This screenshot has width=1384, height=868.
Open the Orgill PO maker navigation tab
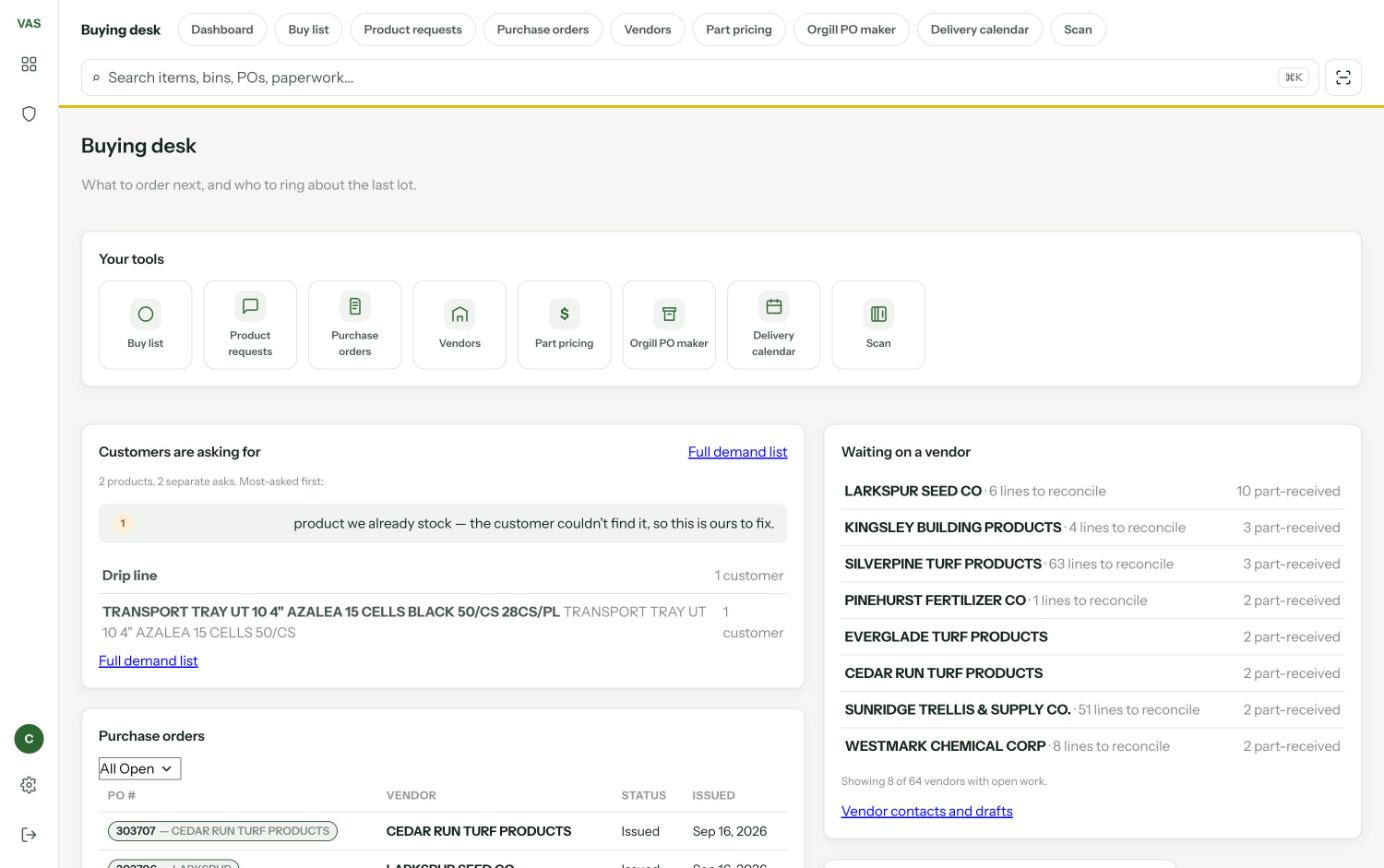(851, 30)
